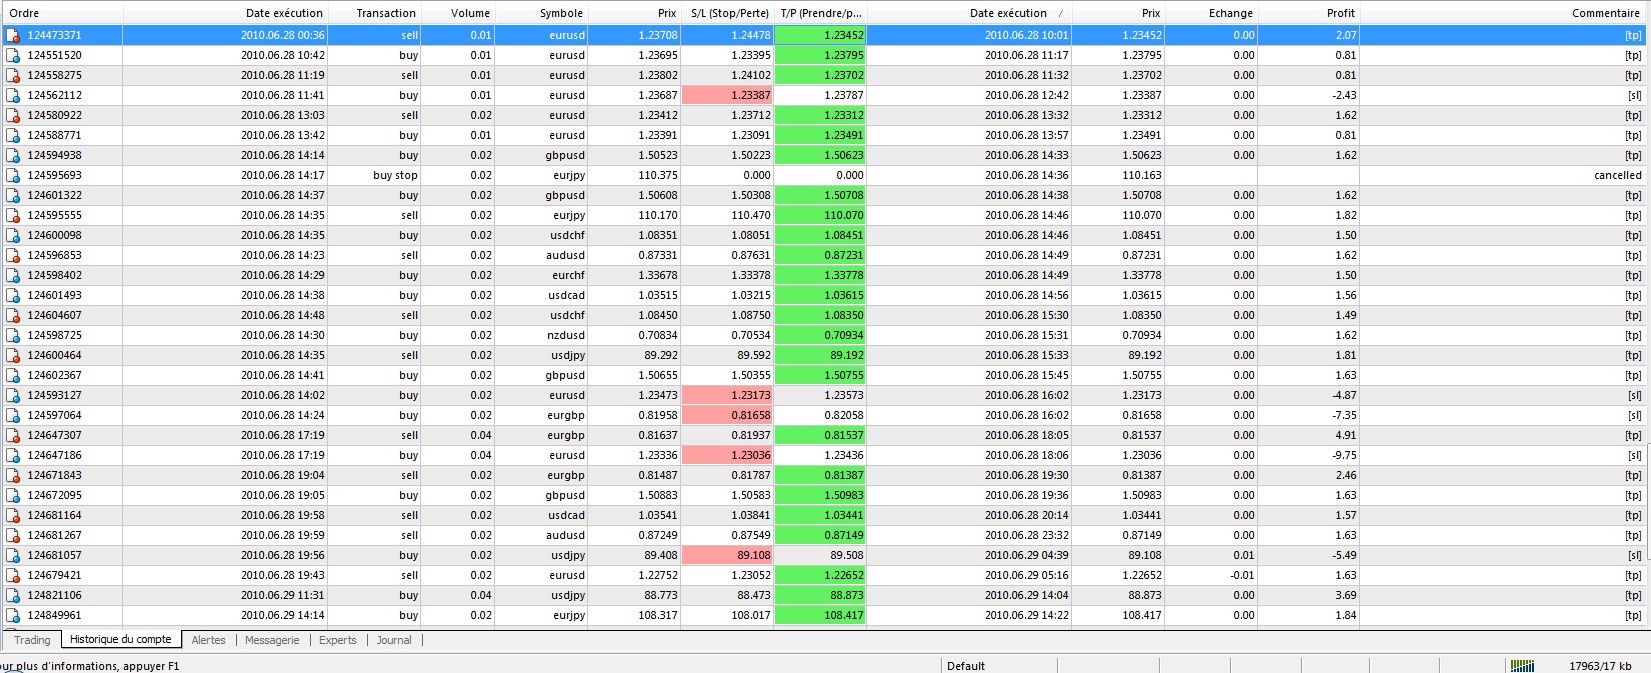Sort by the Profit column header

[x=1340, y=13]
